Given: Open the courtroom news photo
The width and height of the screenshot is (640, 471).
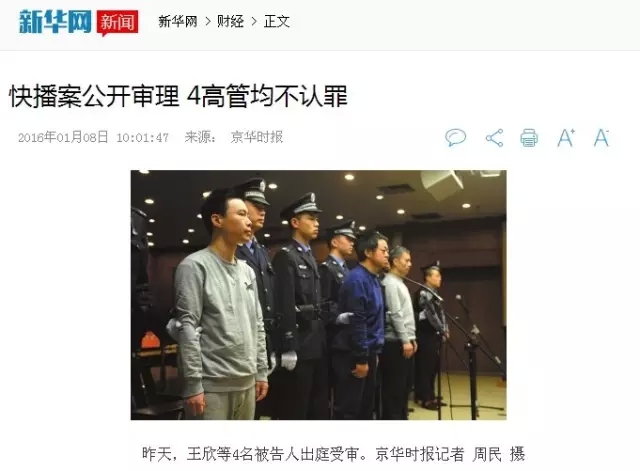Looking at the screenshot, I should tap(318, 295).
